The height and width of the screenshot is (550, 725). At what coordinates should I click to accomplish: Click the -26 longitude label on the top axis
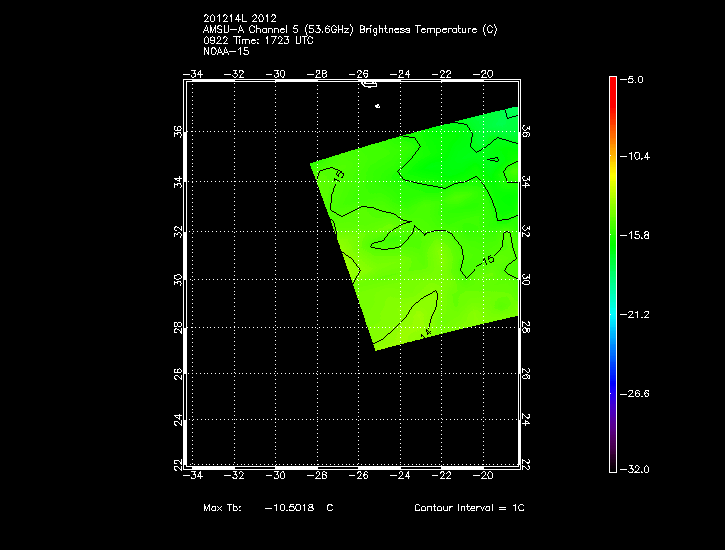pos(359,73)
